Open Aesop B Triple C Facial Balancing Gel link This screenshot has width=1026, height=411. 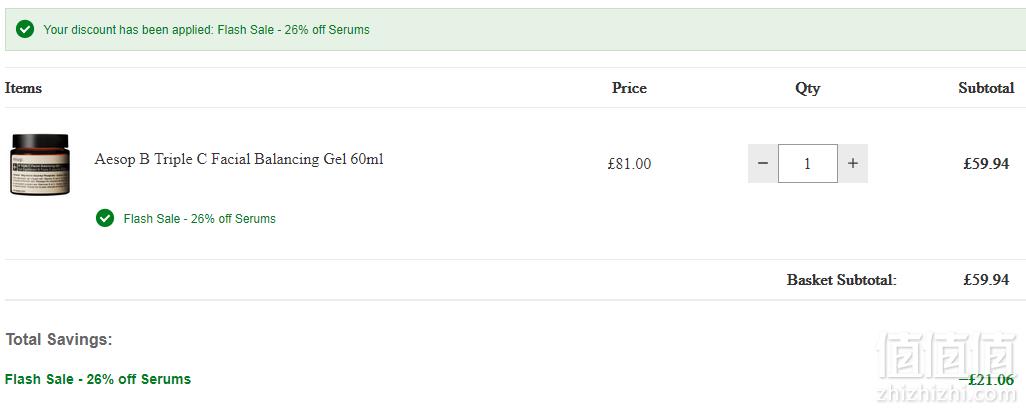[x=239, y=159]
